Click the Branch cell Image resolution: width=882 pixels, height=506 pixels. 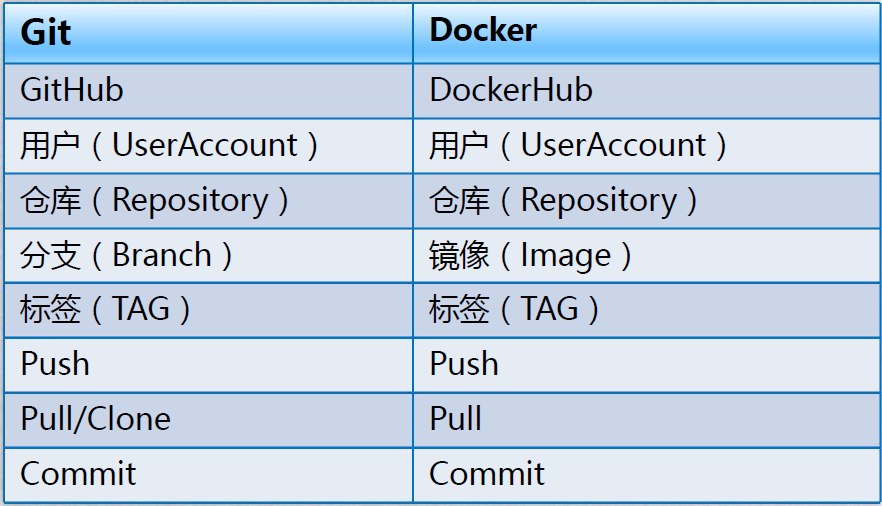pyautogui.click(x=126, y=256)
